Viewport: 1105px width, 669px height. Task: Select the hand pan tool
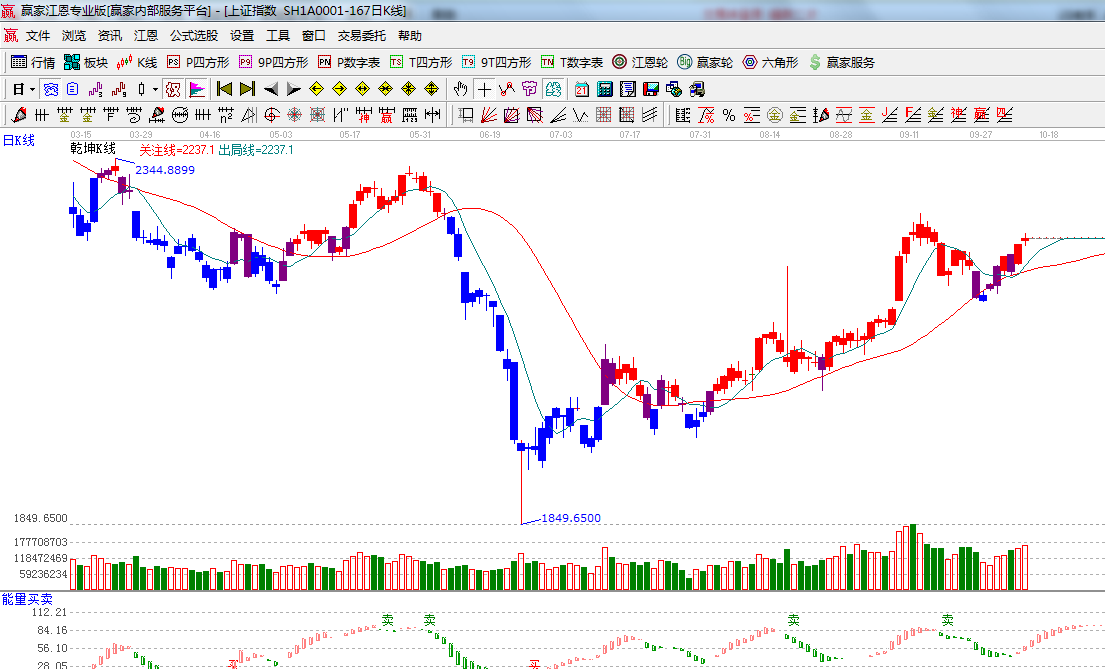(460, 89)
